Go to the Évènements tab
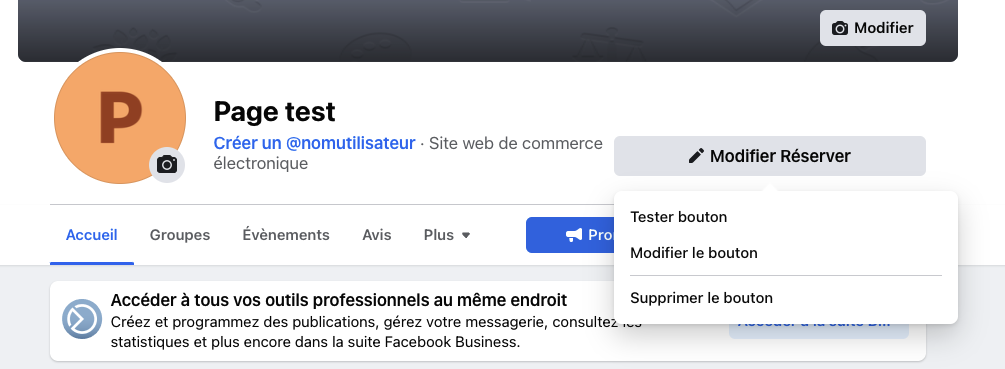This screenshot has height=369, width=1005. click(x=286, y=235)
